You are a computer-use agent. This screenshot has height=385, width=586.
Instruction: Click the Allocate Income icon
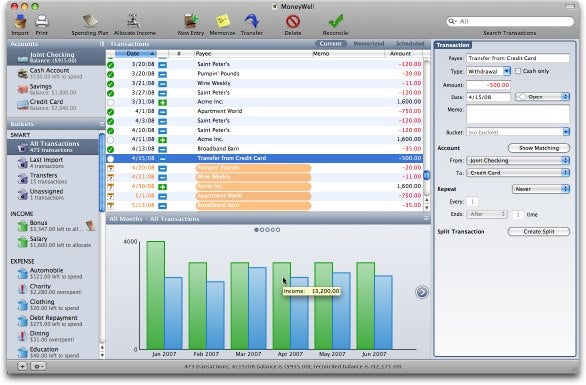click(134, 21)
